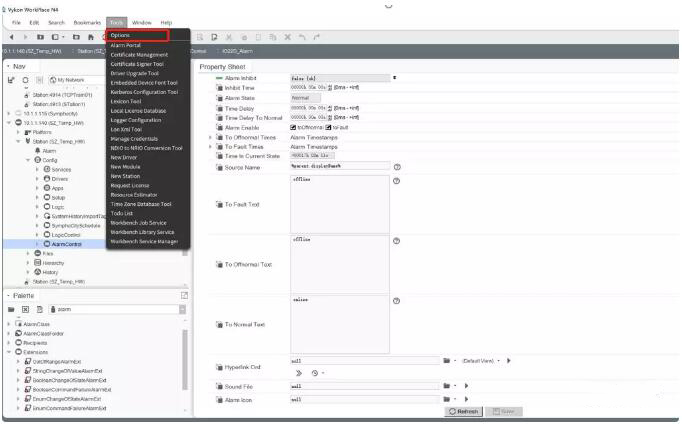Expand the Services tree node
682x424 pixels.
(37, 169)
